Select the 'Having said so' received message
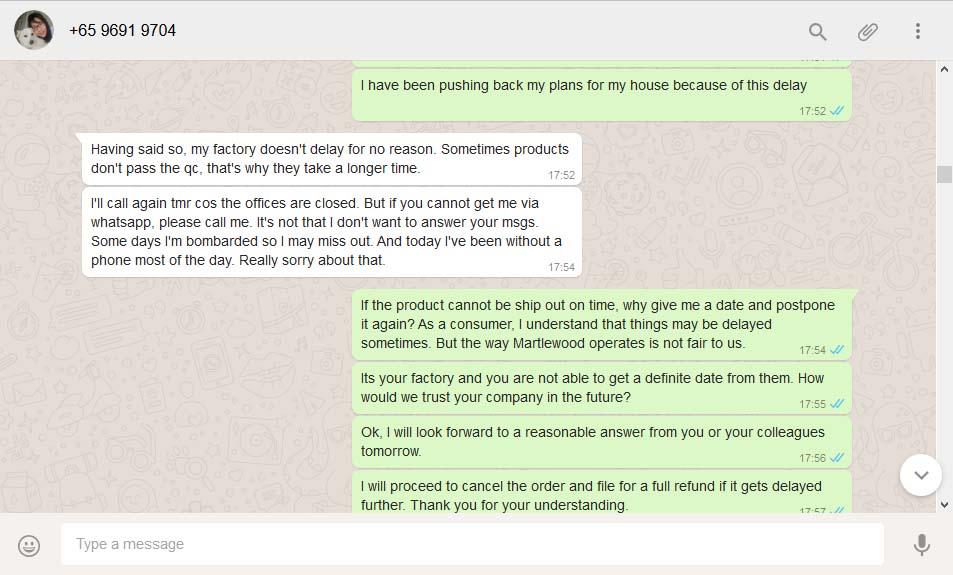This screenshot has width=953, height=575. pos(332,159)
